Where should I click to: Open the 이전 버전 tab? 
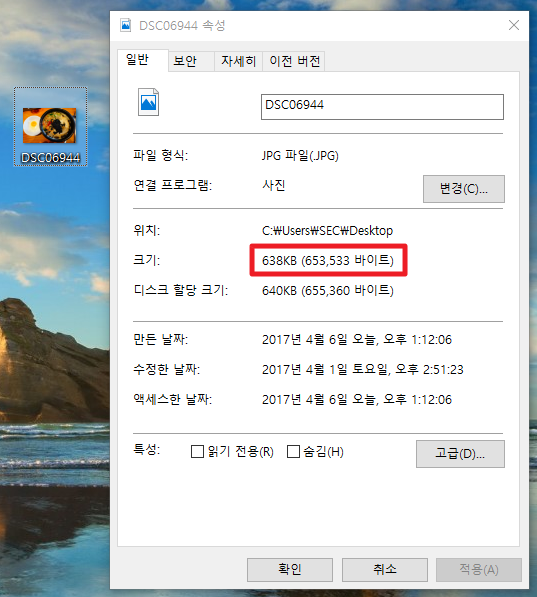[x=294, y=61]
